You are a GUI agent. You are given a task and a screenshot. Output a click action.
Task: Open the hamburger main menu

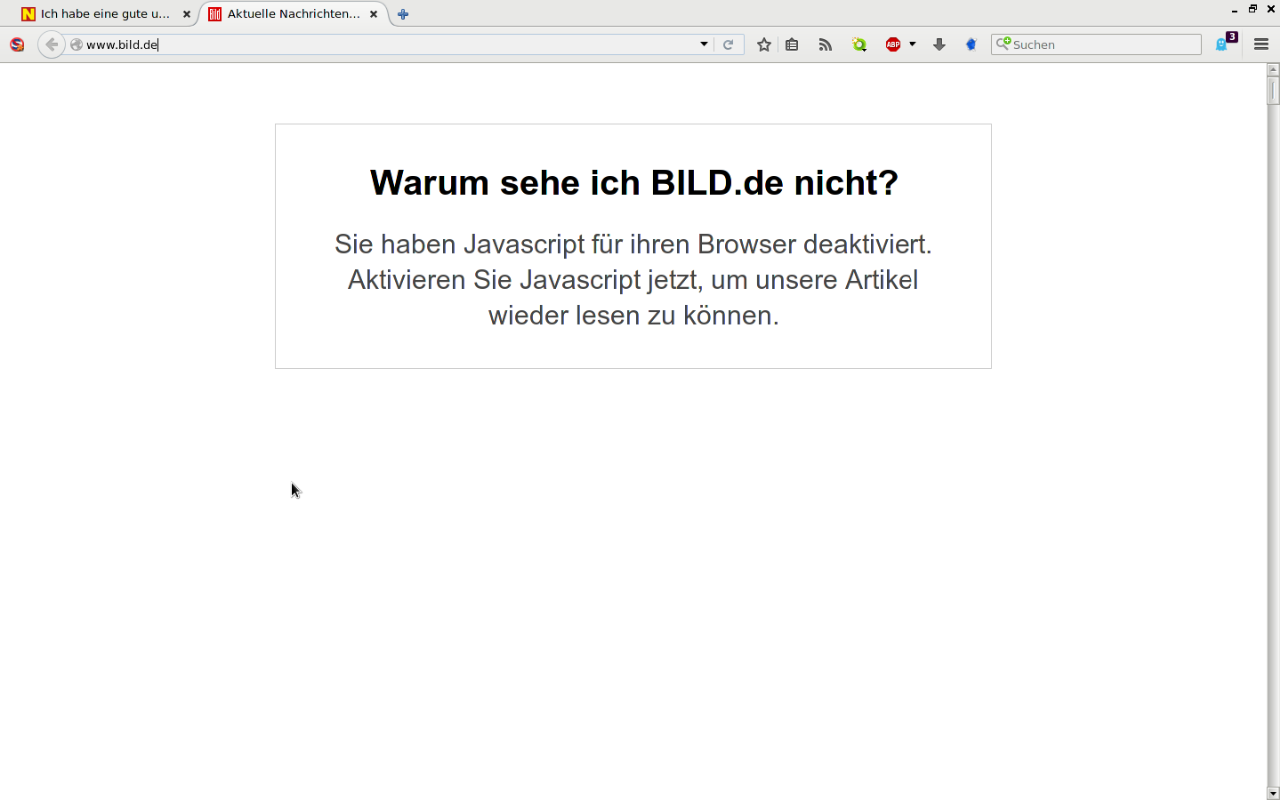(1261, 44)
